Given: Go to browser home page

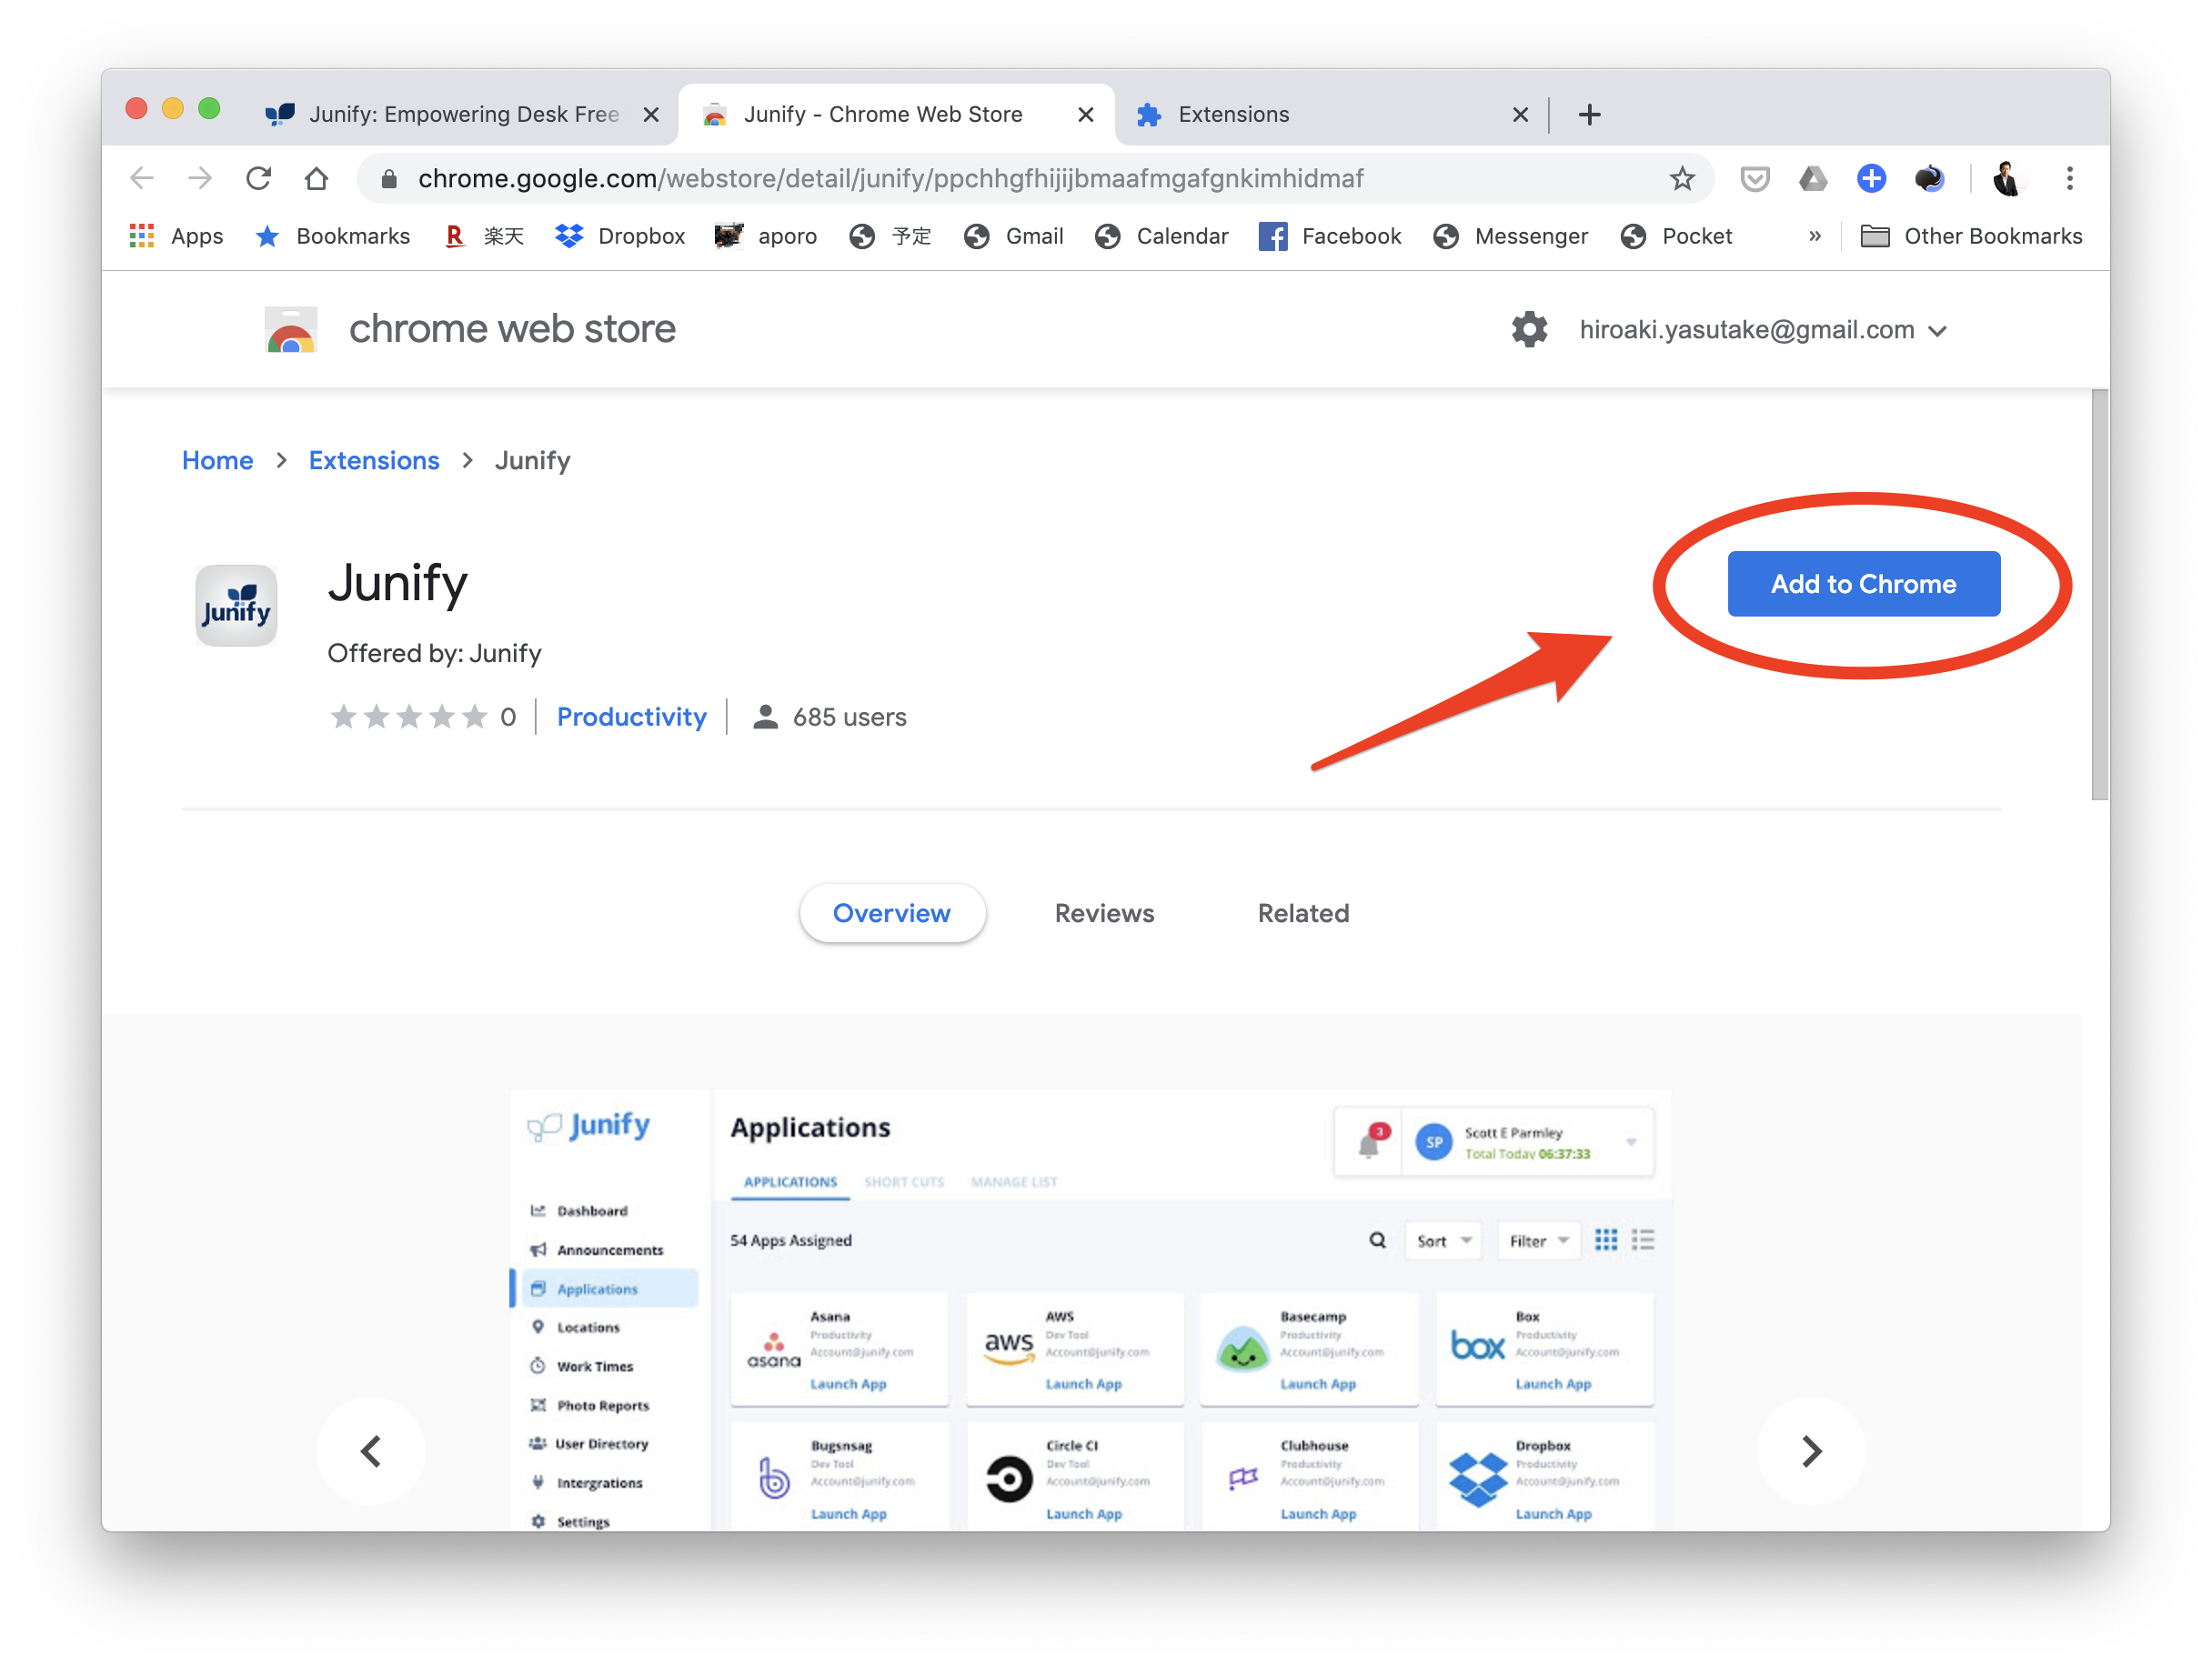Looking at the screenshot, I should tap(316, 179).
